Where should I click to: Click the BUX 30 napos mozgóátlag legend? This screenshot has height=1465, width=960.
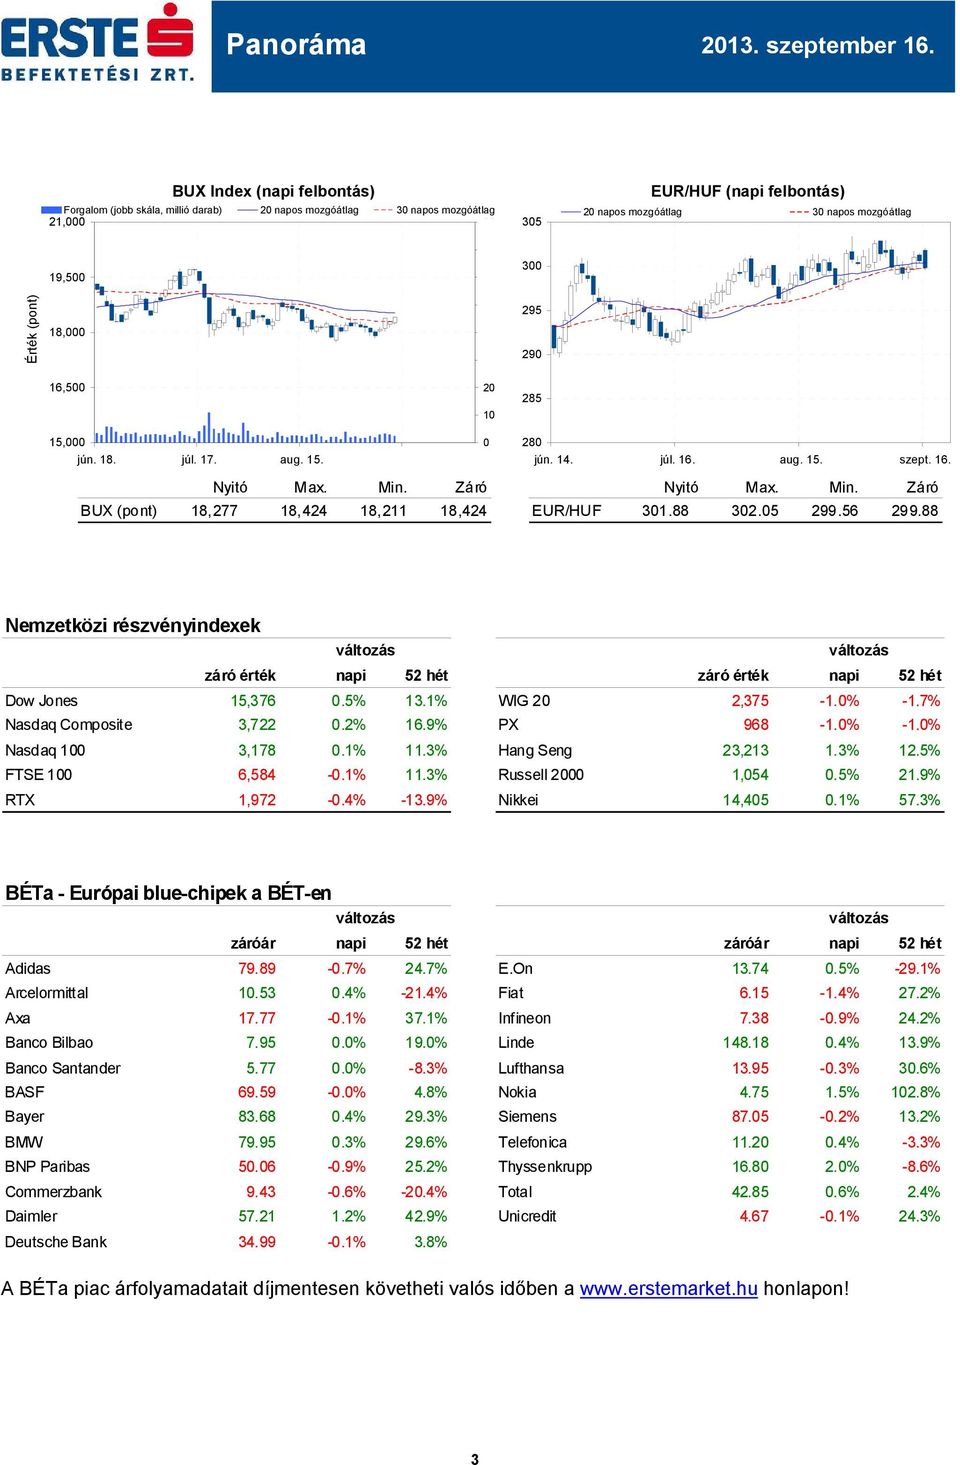[434, 210]
